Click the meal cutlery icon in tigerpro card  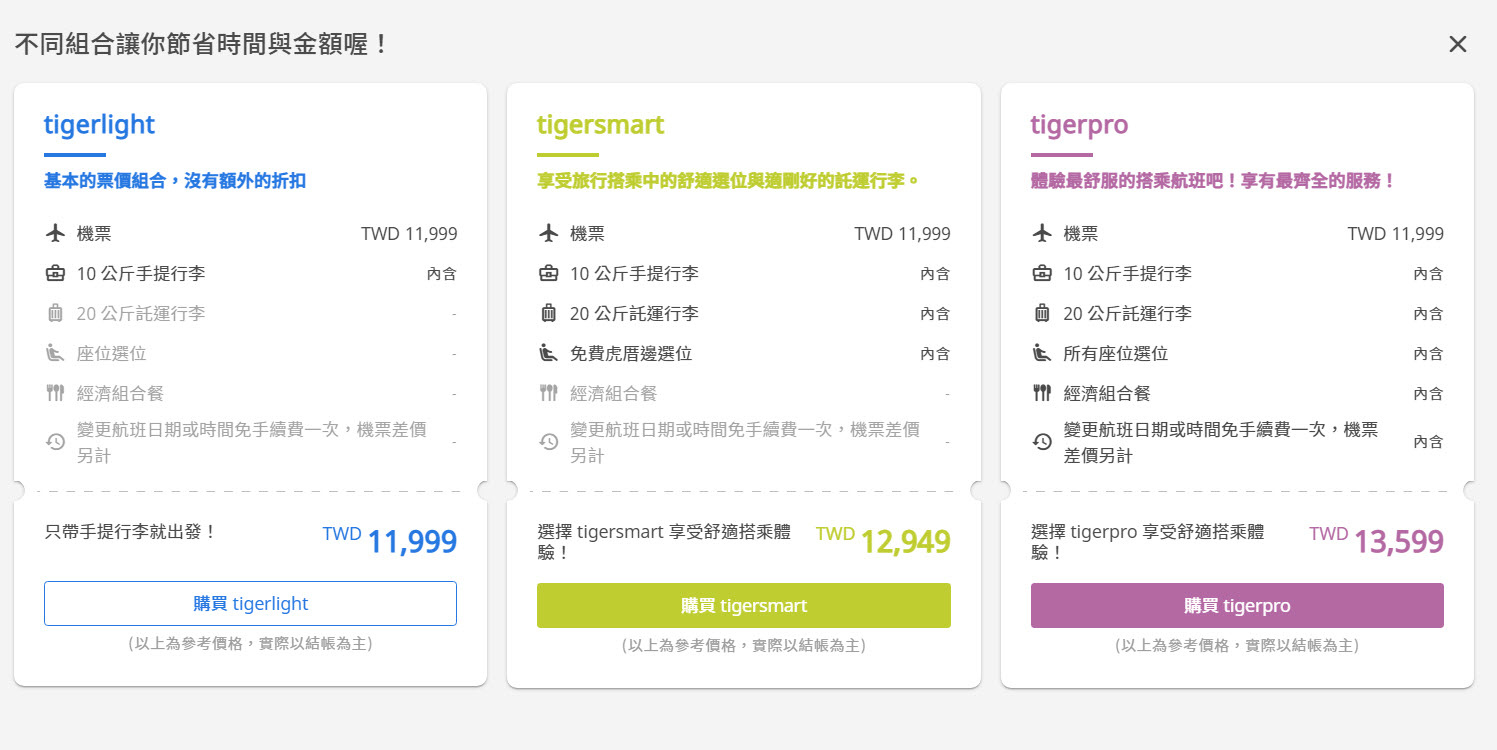click(1042, 393)
